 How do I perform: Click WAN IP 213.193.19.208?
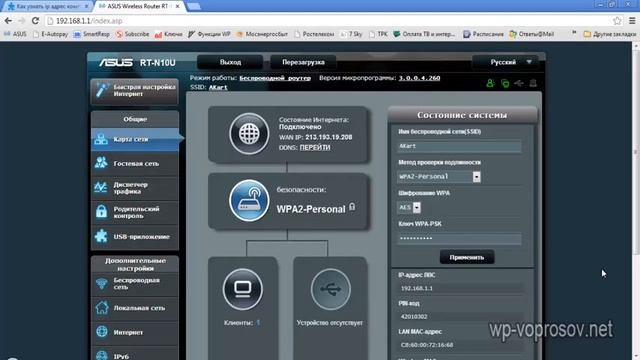329,138
